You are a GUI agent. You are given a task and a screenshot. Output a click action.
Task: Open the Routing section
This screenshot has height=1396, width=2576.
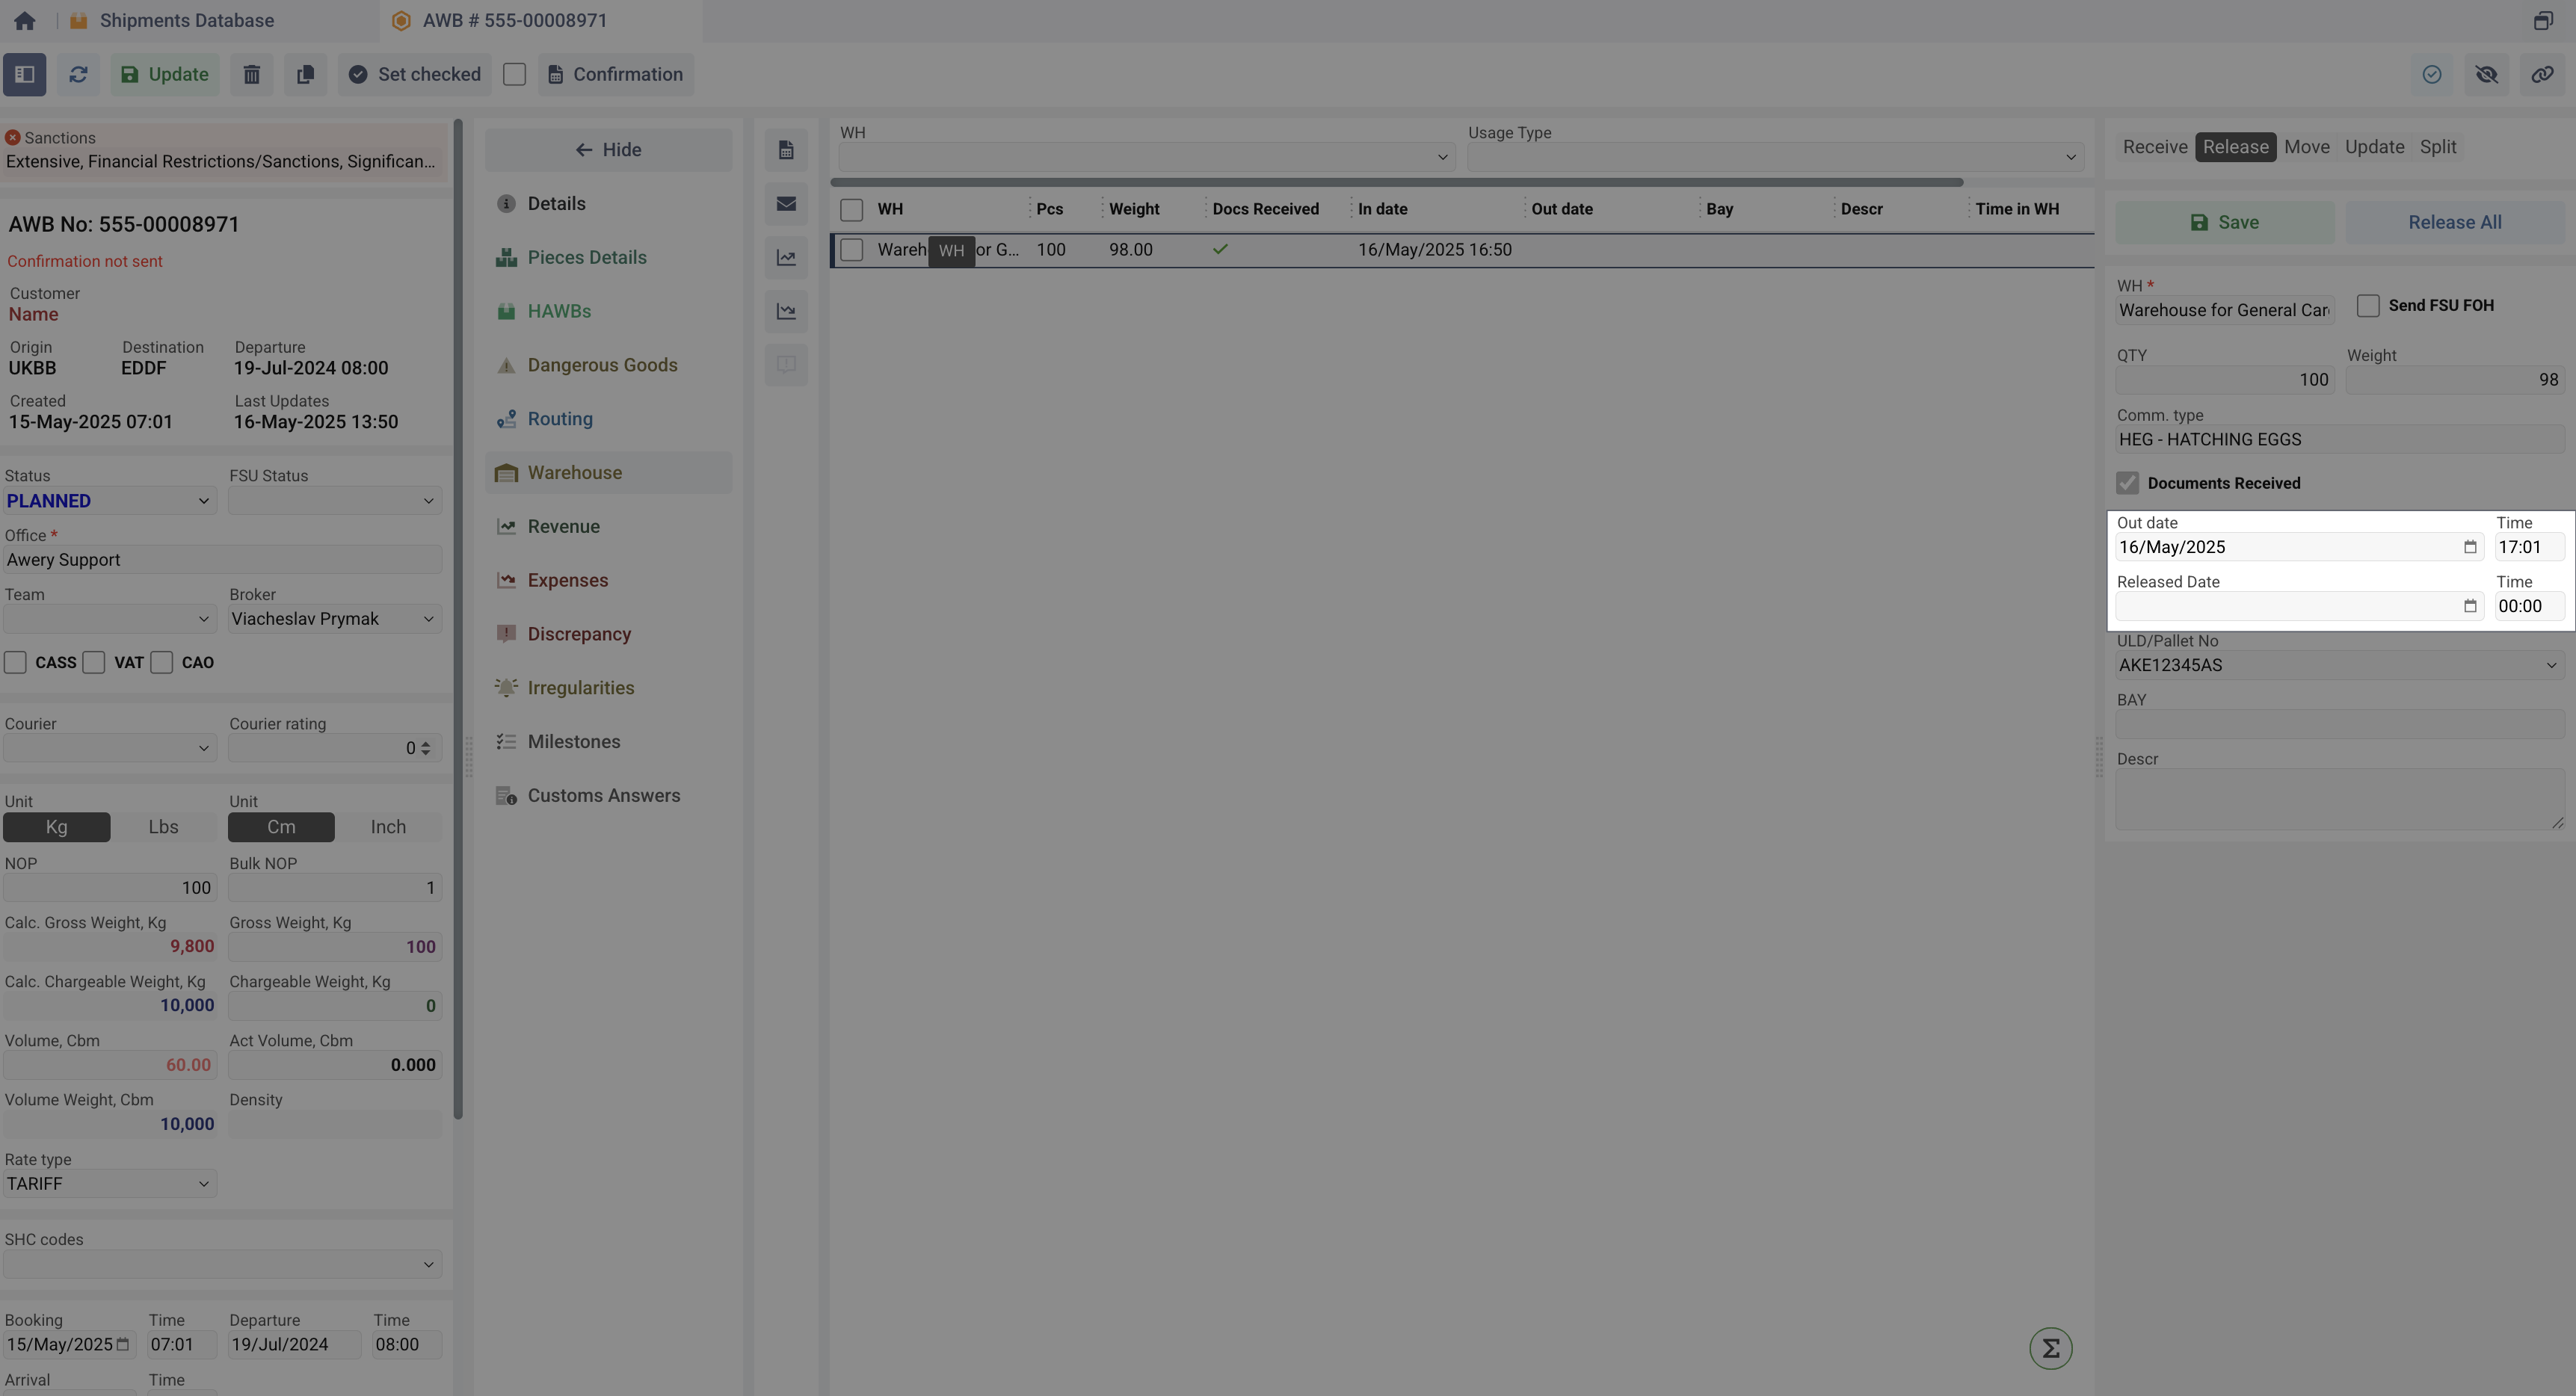[559, 419]
